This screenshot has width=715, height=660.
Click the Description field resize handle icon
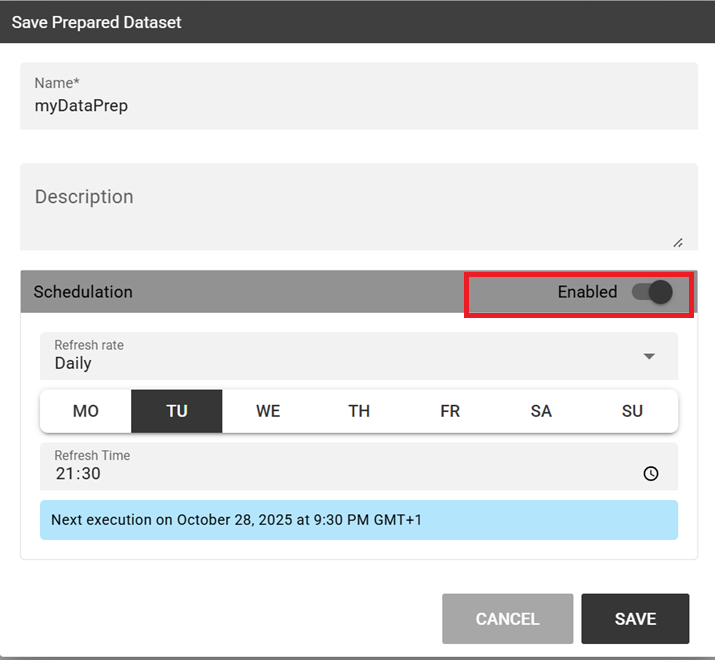(x=678, y=243)
